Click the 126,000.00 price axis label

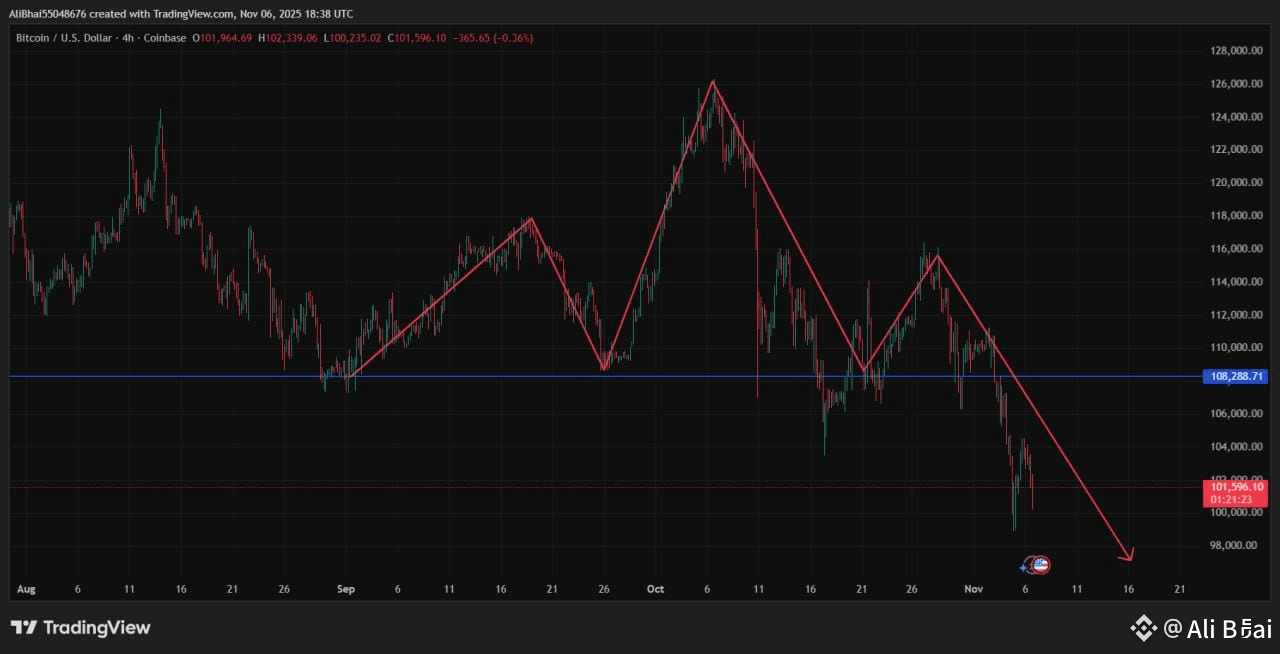pyautogui.click(x=1236, y=84)
